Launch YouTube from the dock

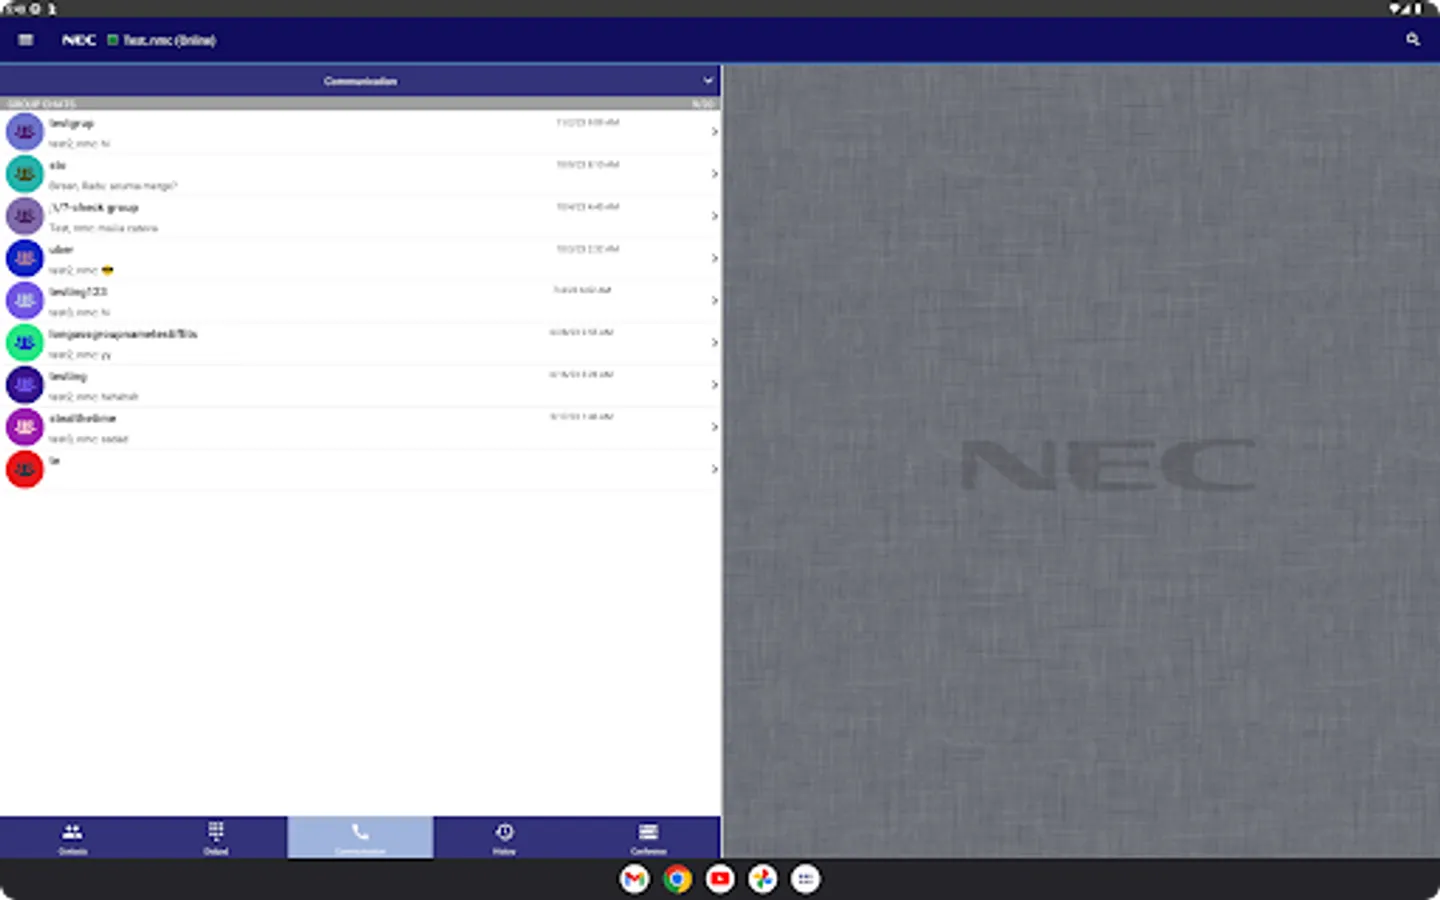point(720,879)
